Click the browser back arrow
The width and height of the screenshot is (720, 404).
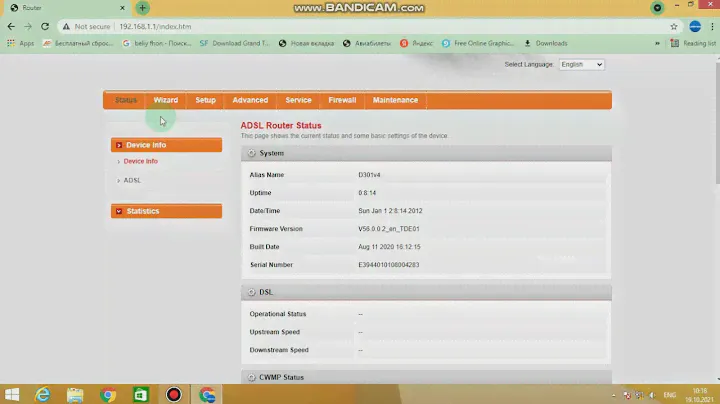point(10,26)
